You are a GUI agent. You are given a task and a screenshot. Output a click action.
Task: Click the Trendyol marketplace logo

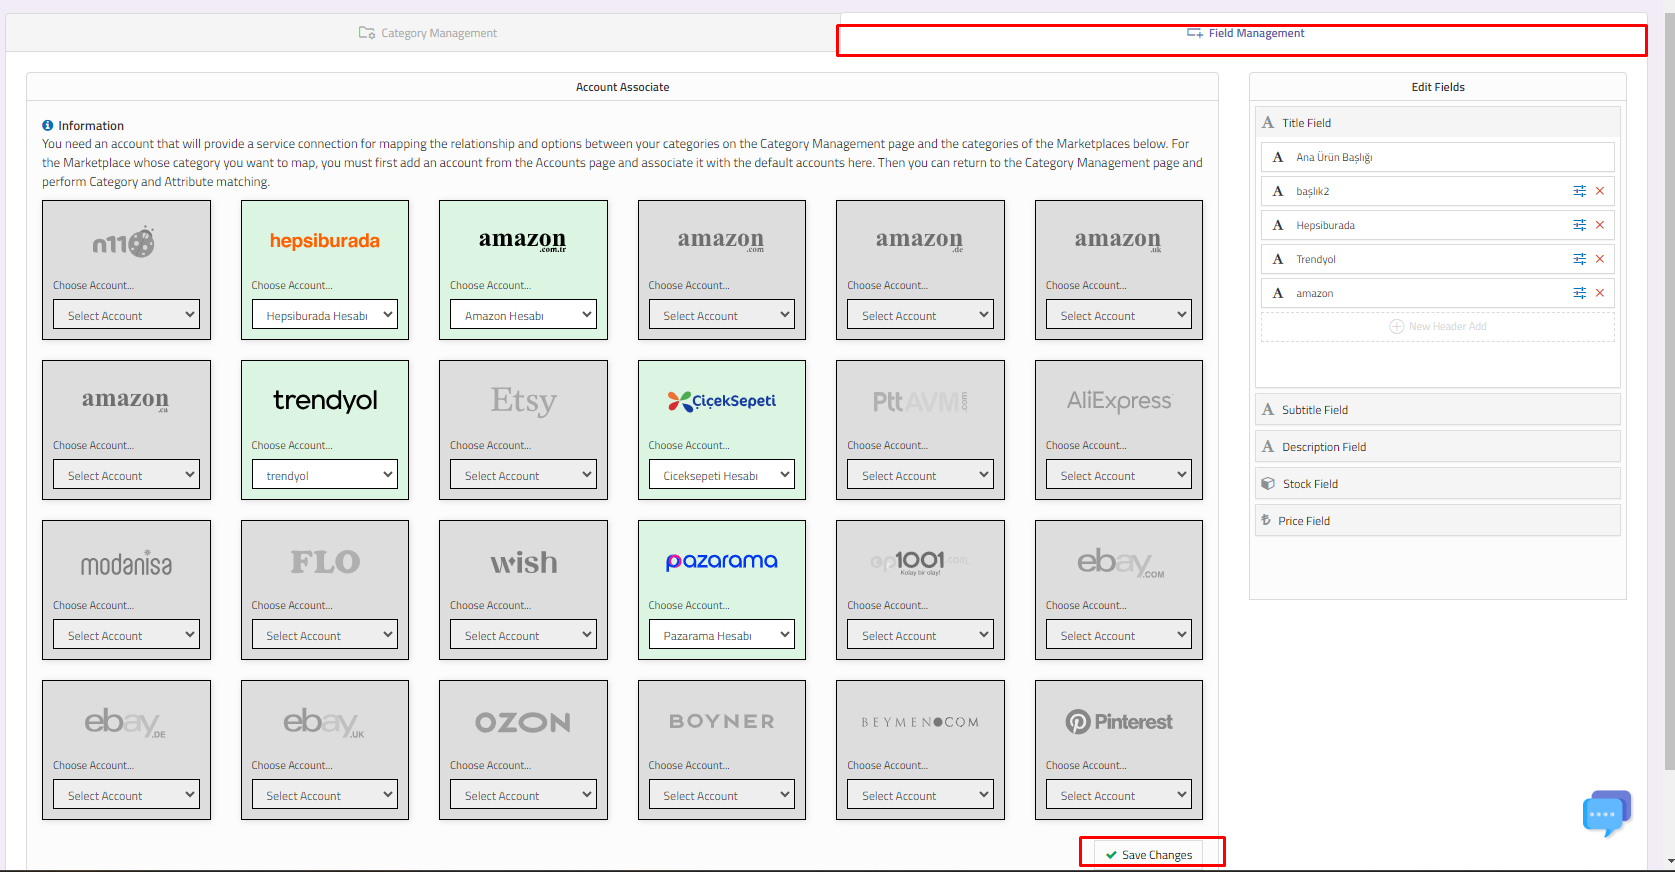coord(325,401)
